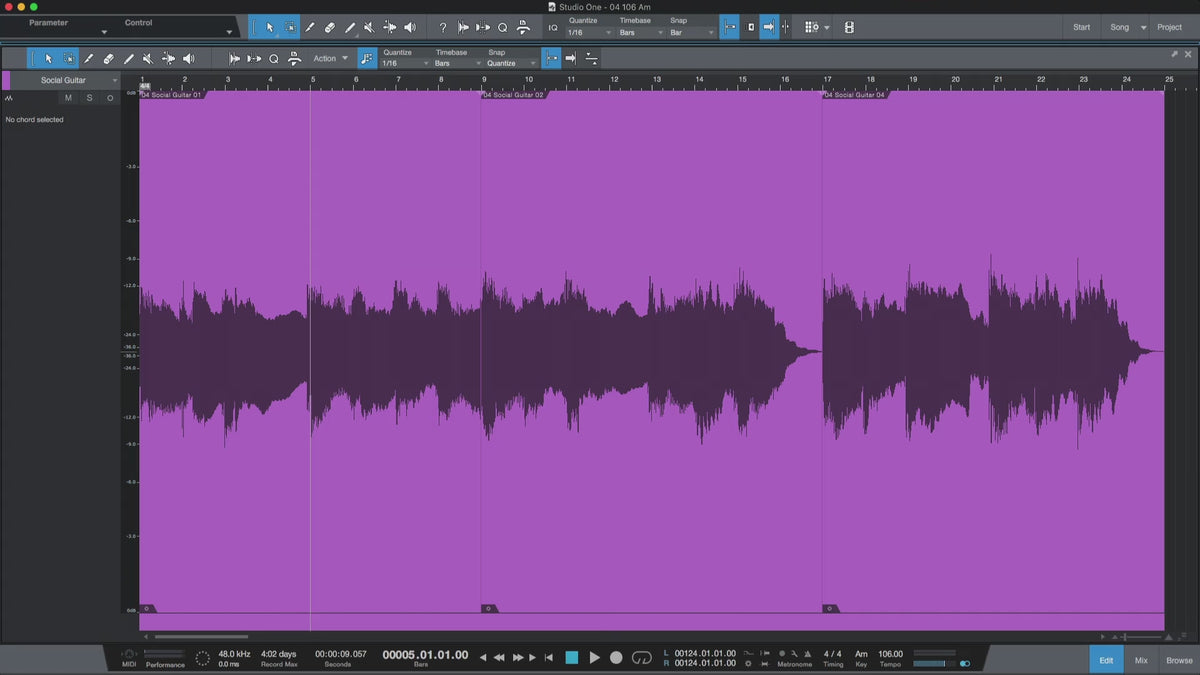
Task: Open the video player filmstrip icon
Action: click(849, 28)
